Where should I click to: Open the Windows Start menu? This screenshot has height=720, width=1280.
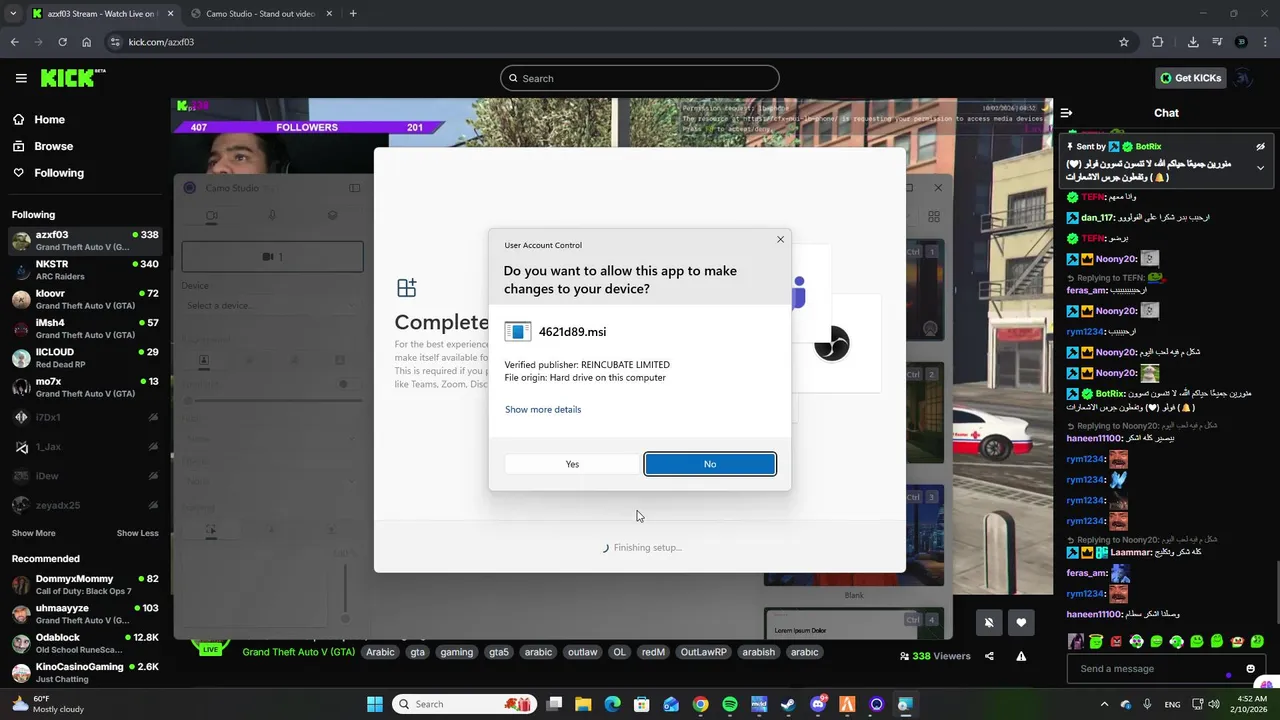tap(375, 704)
